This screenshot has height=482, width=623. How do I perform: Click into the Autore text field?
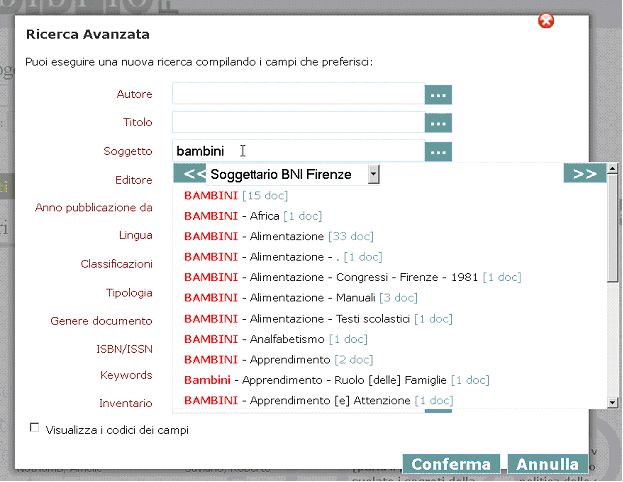tap(298, 94)
